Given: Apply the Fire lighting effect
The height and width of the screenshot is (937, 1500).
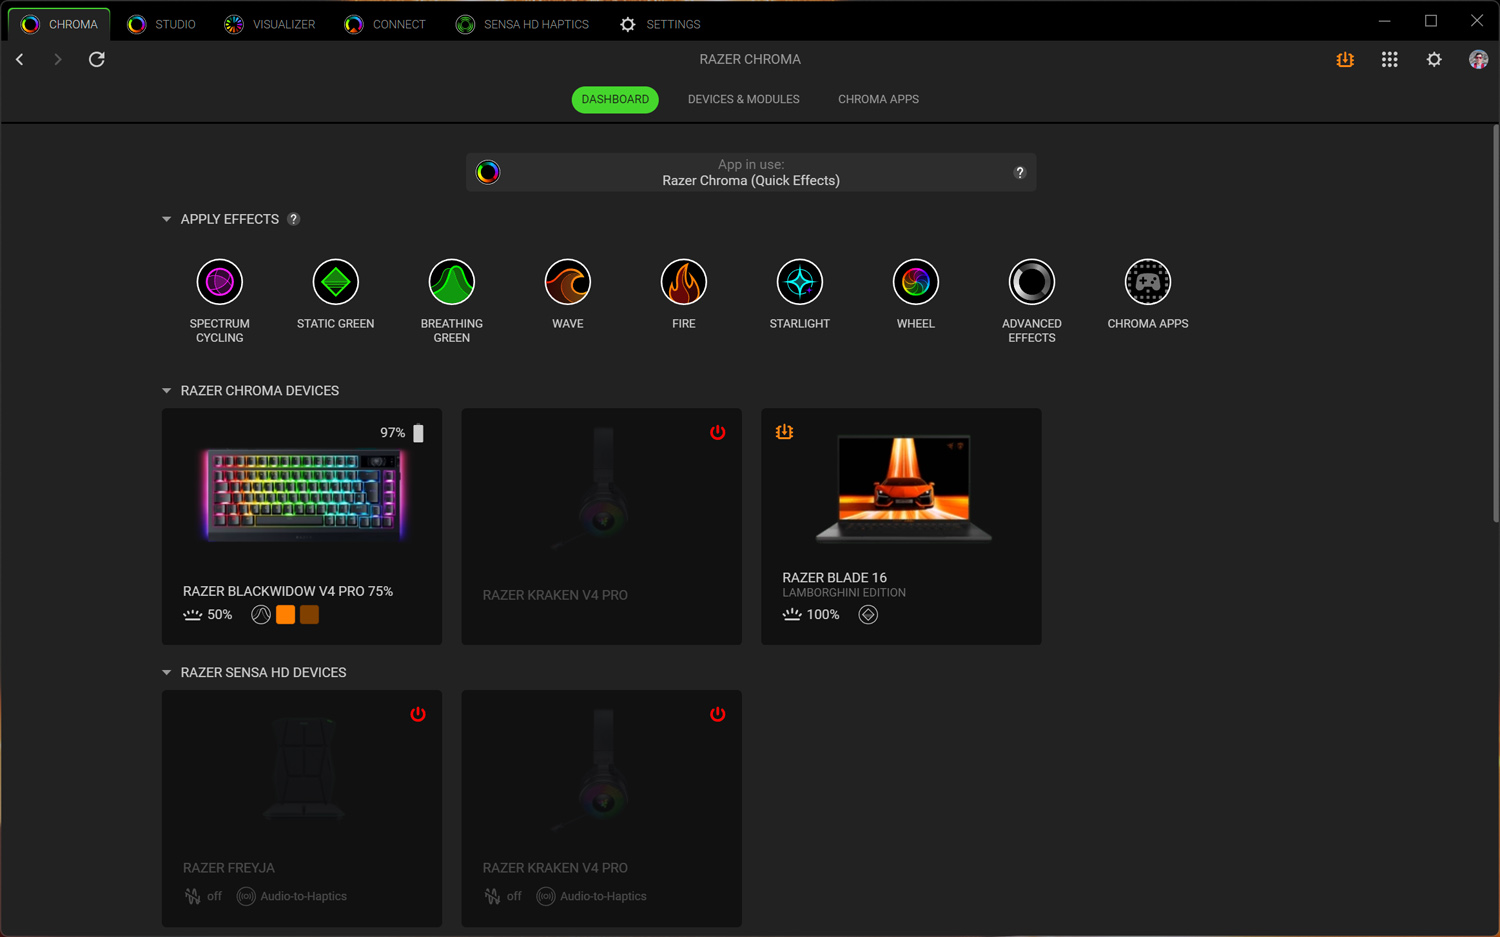Looking at the screenshot, I should [684, 282].
